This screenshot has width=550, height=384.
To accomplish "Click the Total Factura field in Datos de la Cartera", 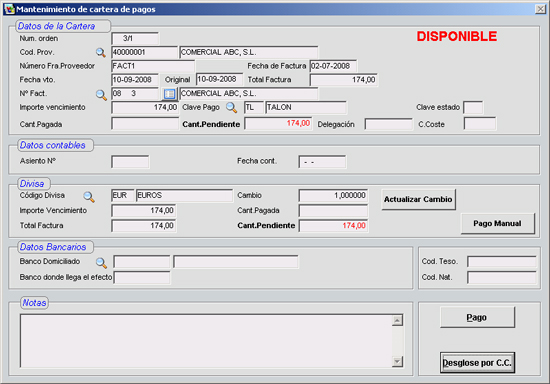I will pyautogui.click(x=344, y=80).
